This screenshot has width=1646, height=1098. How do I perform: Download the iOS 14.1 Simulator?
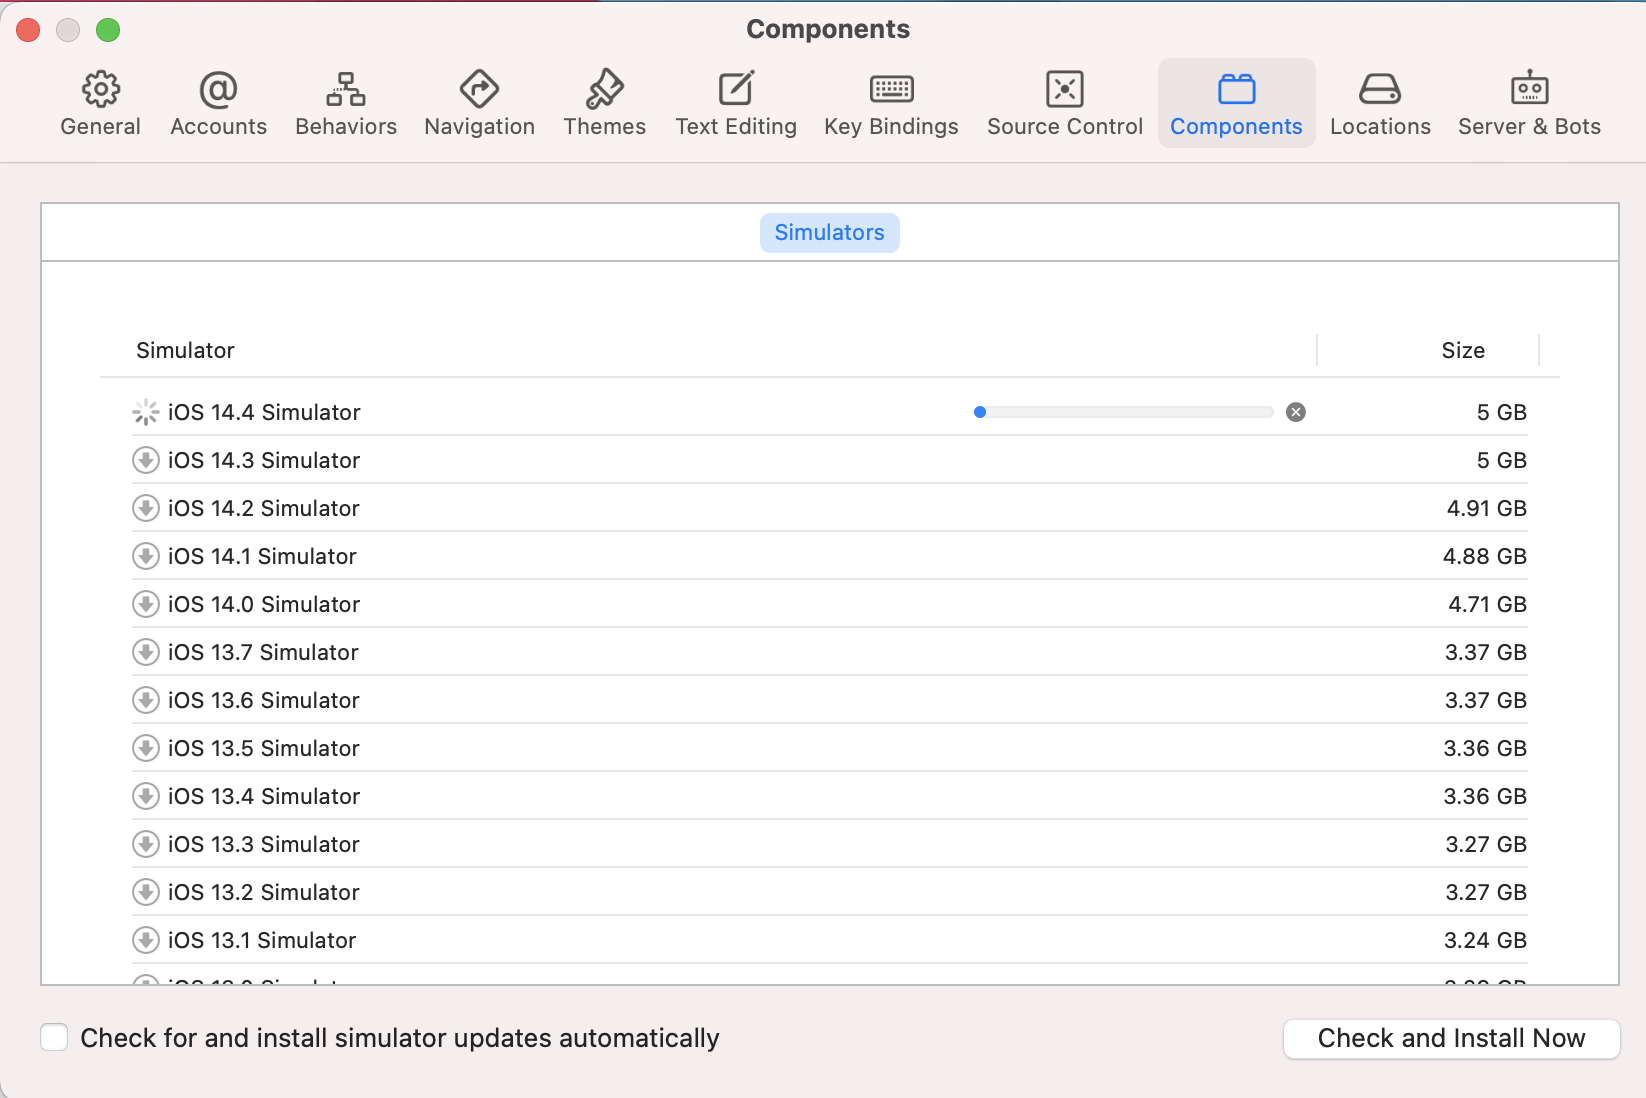pos(146,556)
